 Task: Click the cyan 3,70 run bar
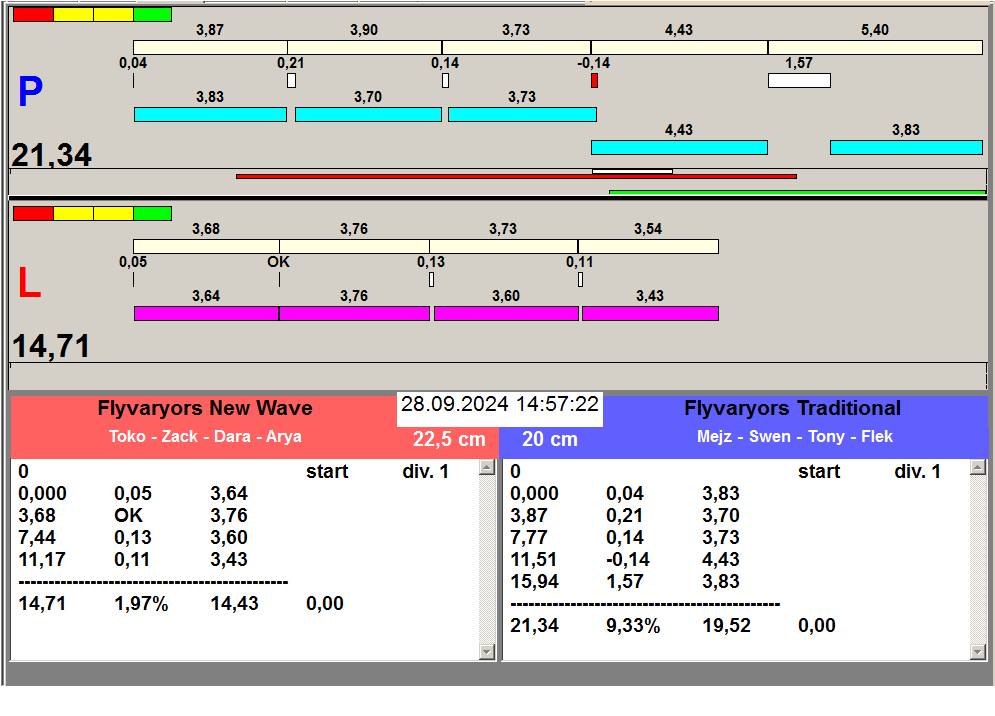pyautogui.click(x=368, y=114)
